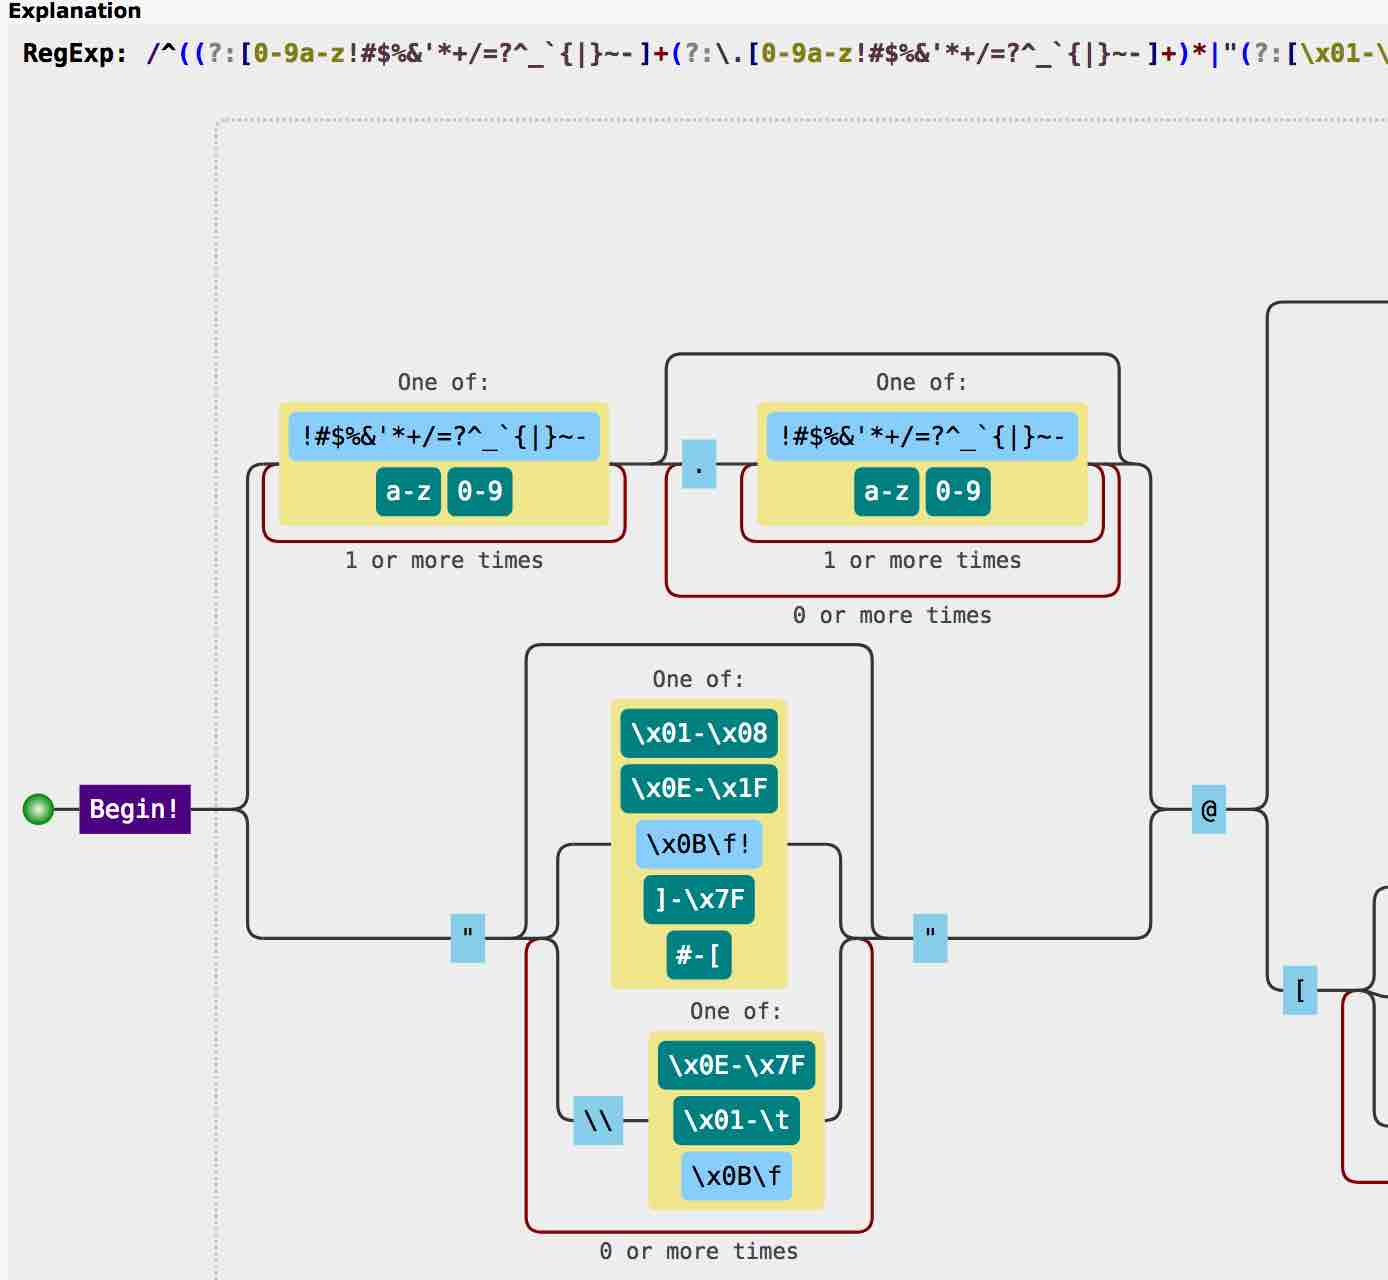This screenshot has height=1280, width=1388.
Task: Collapse the escaped-characters 'One of:' group
Action: pos(735,1011)
